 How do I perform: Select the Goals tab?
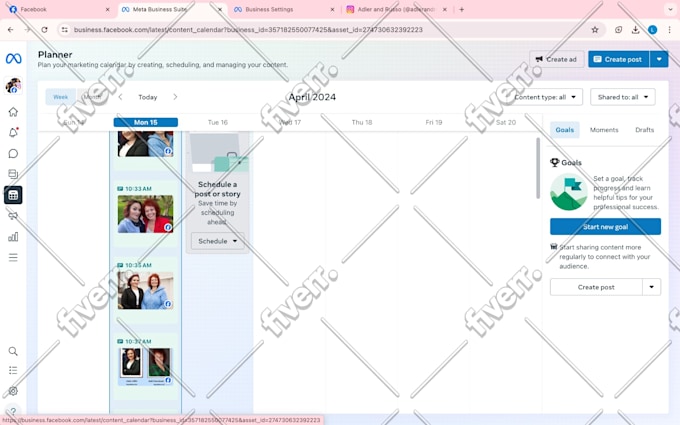point(565,130)
